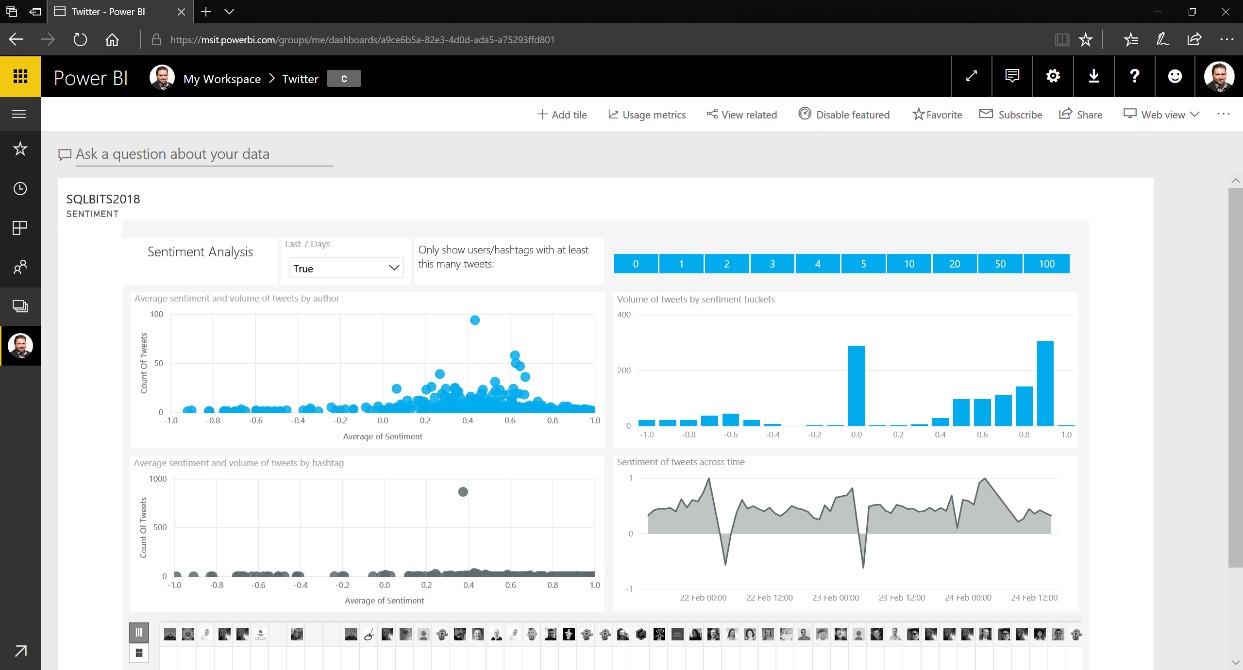The height and width of the screenshot is (670, 1243).
Task: Click Ask a question about your data
Action: point(195,153)
